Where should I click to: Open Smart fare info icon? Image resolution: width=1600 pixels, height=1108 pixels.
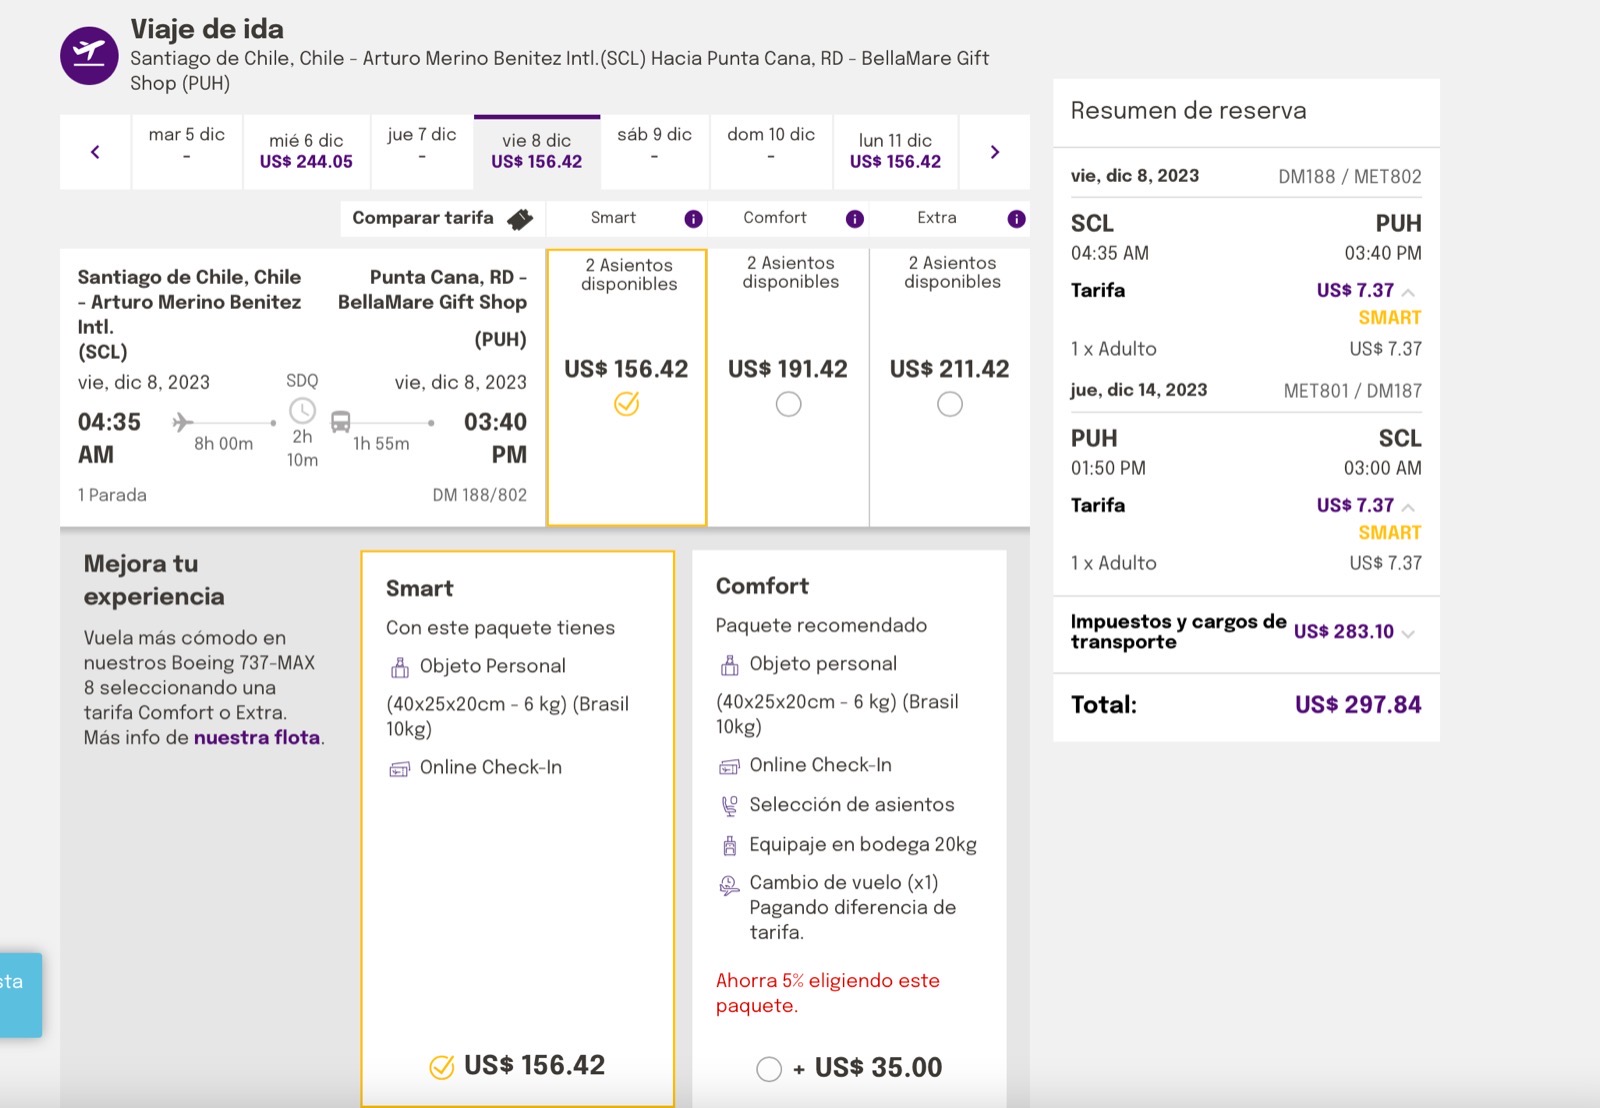click(693, 219)
